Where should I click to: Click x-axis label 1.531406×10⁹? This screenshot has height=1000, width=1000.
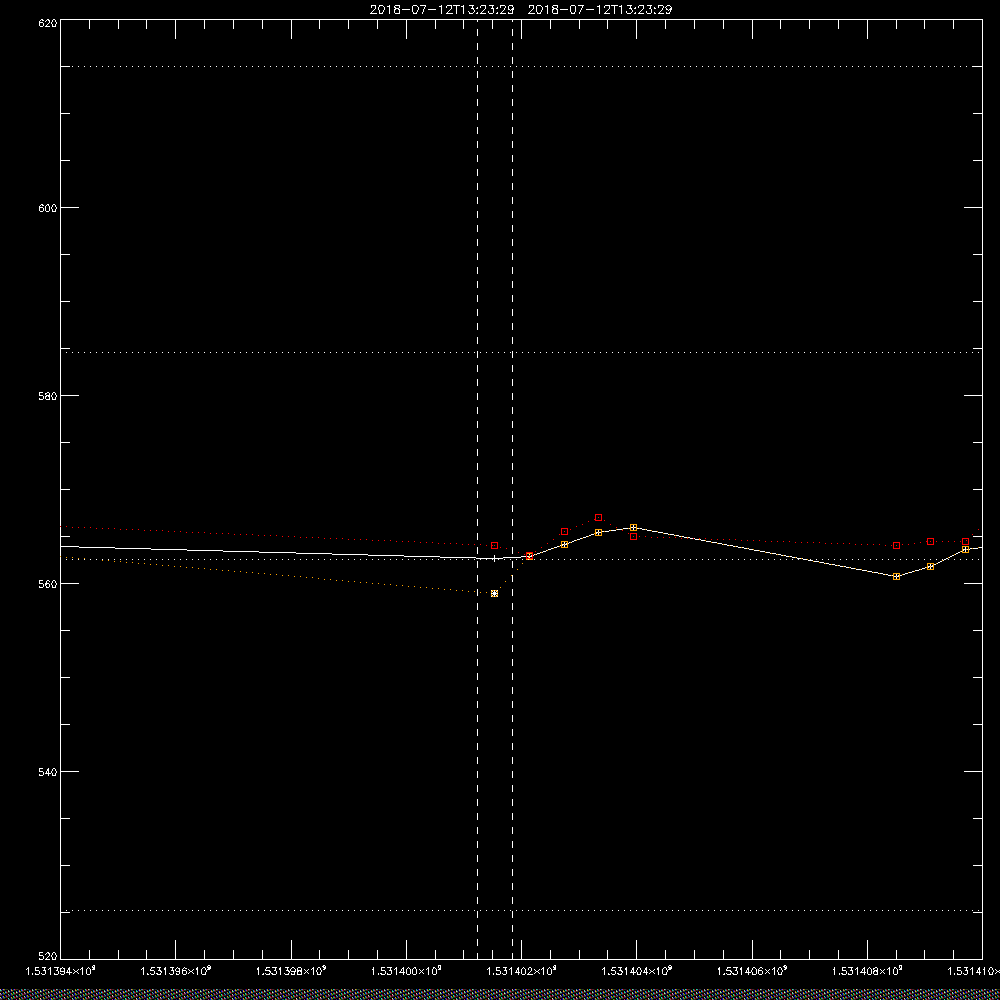752,971
